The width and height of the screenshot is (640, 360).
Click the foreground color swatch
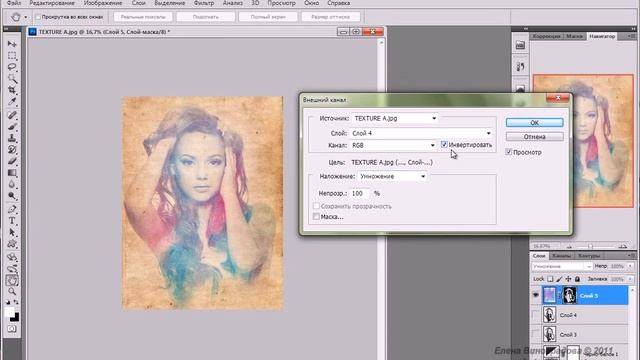tap(9, 312)
